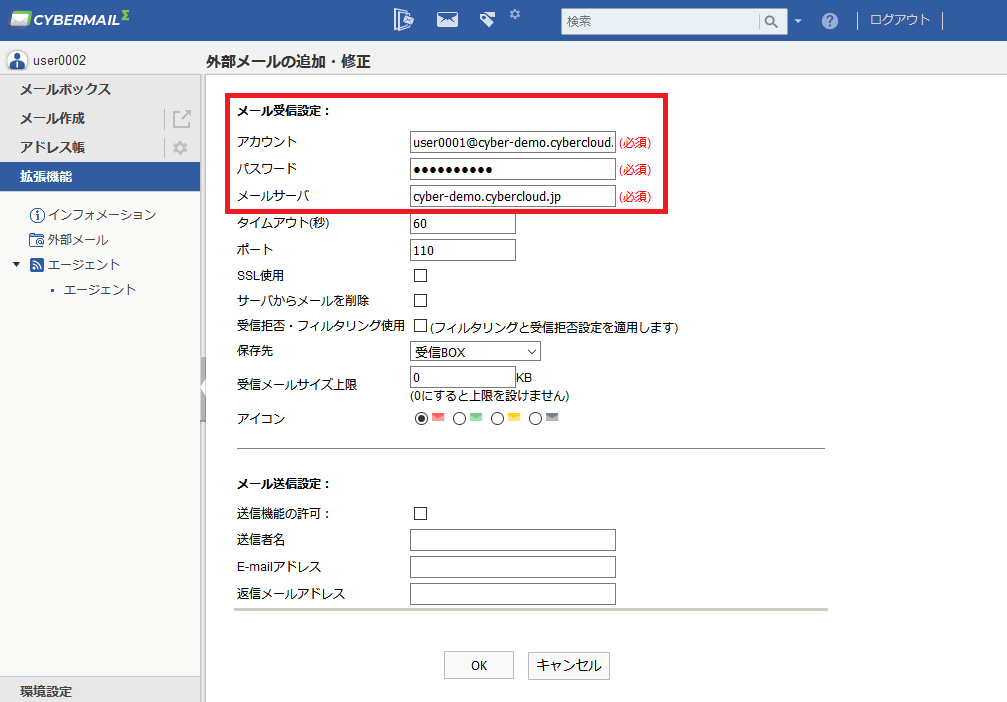Screen dimensions: 1007x702
Task: Click the address book door icon in header
Action: tap(403, 20)
